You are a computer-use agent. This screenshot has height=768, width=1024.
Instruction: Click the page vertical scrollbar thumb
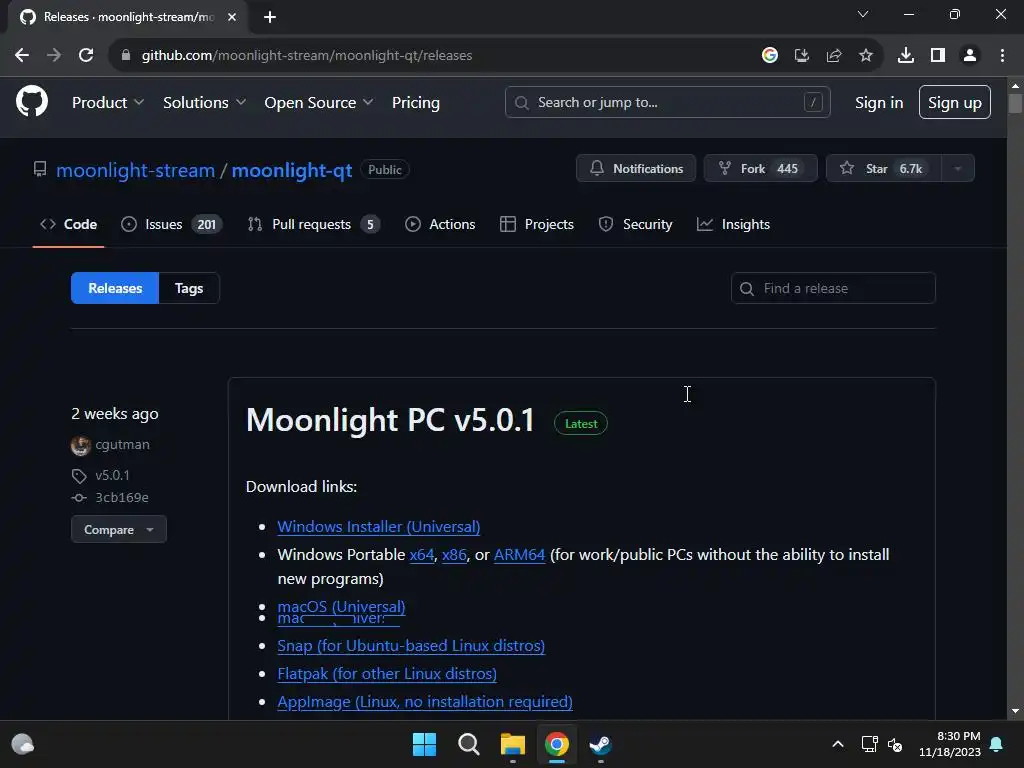coord(1015,104)
